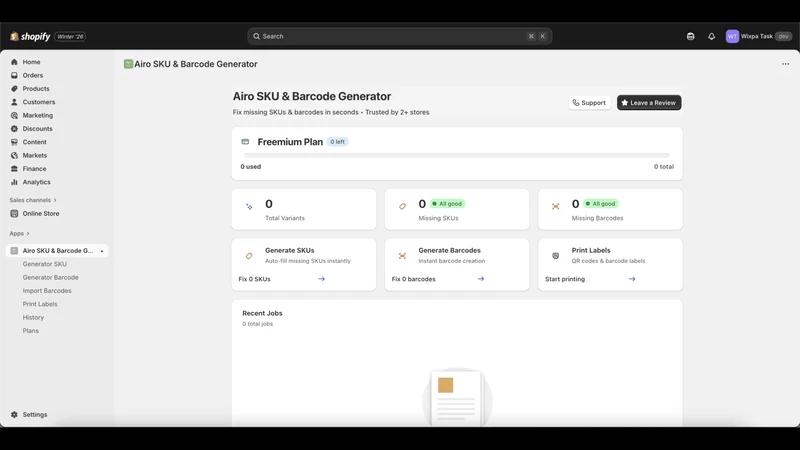Image resolution: width=800 pixels, height=450 pixels.
Task: Expand the Apps section
Action: pos(19,233)
